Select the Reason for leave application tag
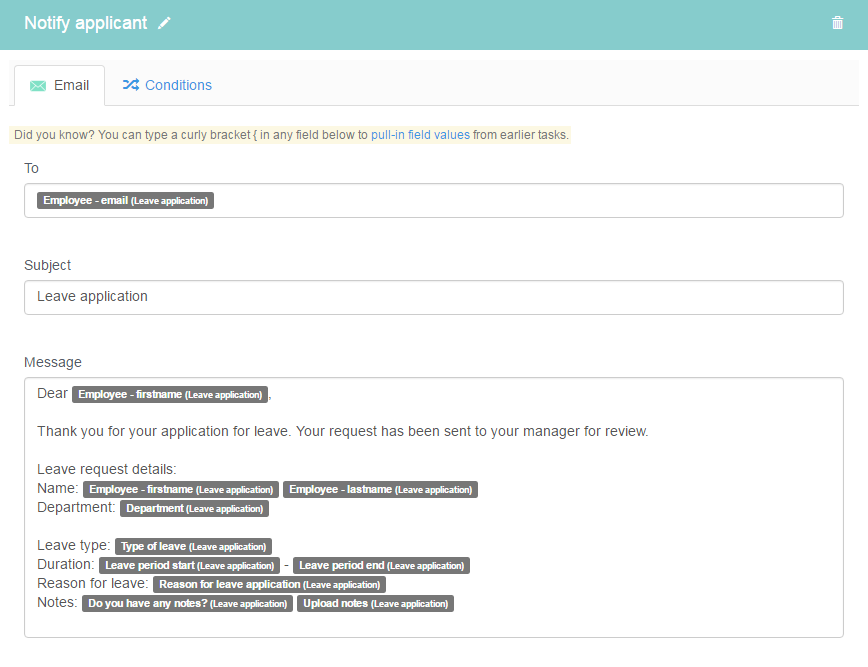Screen dimensions: 868x667 pyautogui.click(x=270, y=584)
